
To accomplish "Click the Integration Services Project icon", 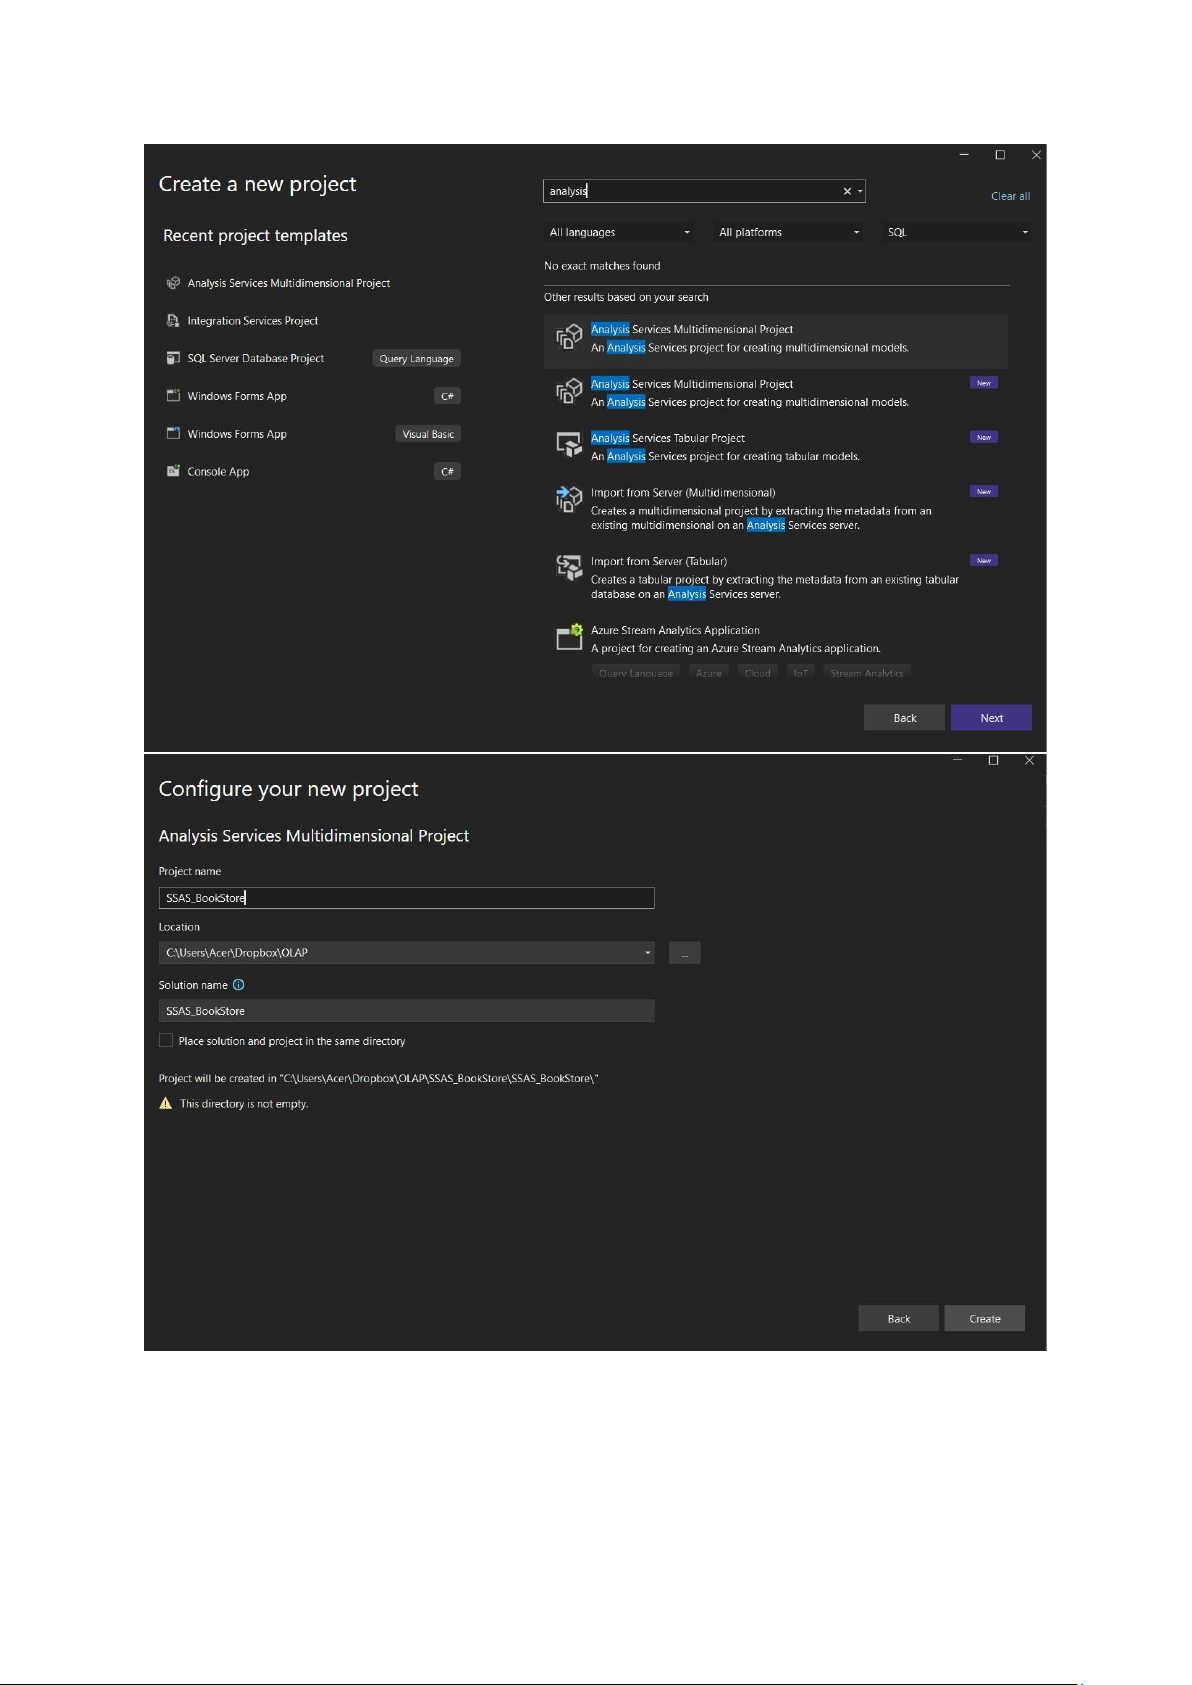I will (x=173, y=321).
